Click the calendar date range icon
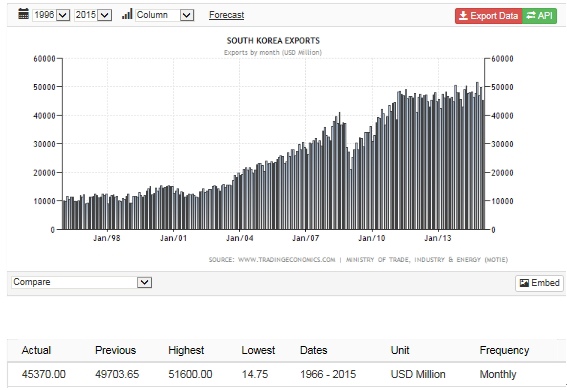Screen dimensions: 567x390 [x=24, y=14]
